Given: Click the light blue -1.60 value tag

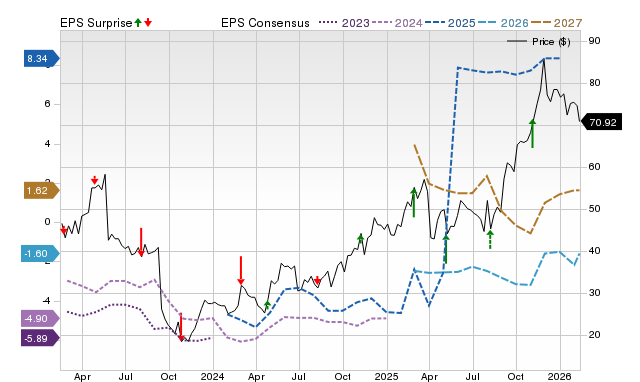Looking at the screenshot, I should (40, 254).
